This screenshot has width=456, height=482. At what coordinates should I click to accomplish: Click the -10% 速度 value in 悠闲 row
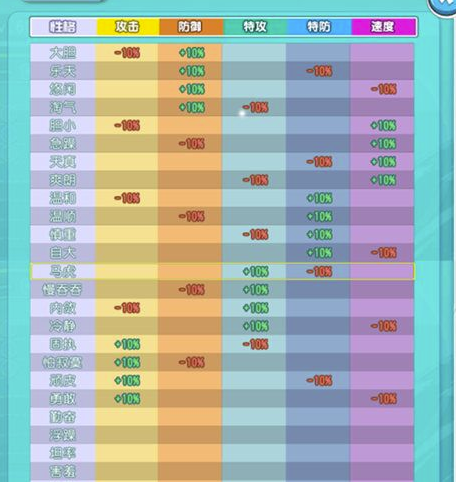point(384,89)
